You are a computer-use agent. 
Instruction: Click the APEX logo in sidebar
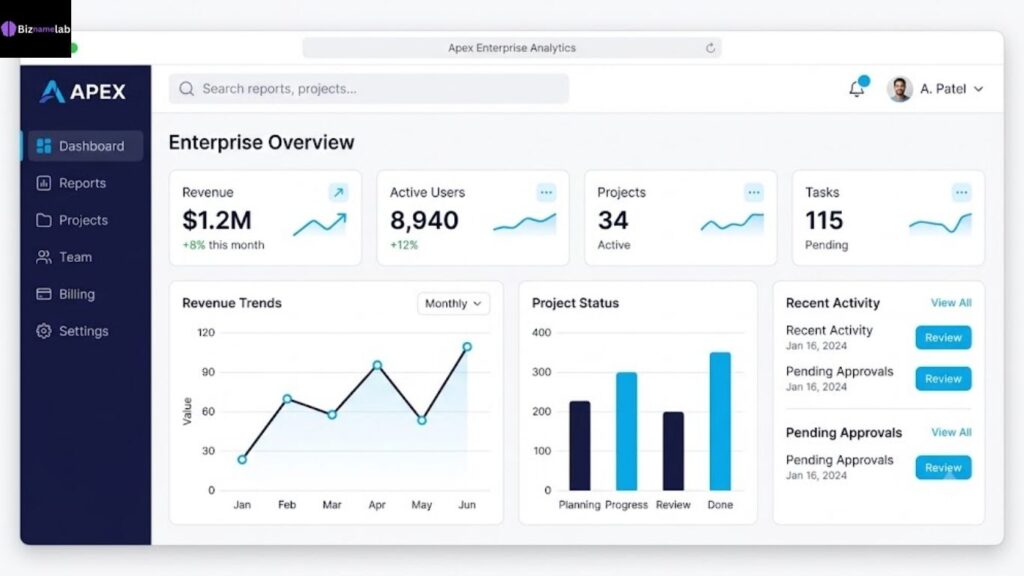(82, 91)
